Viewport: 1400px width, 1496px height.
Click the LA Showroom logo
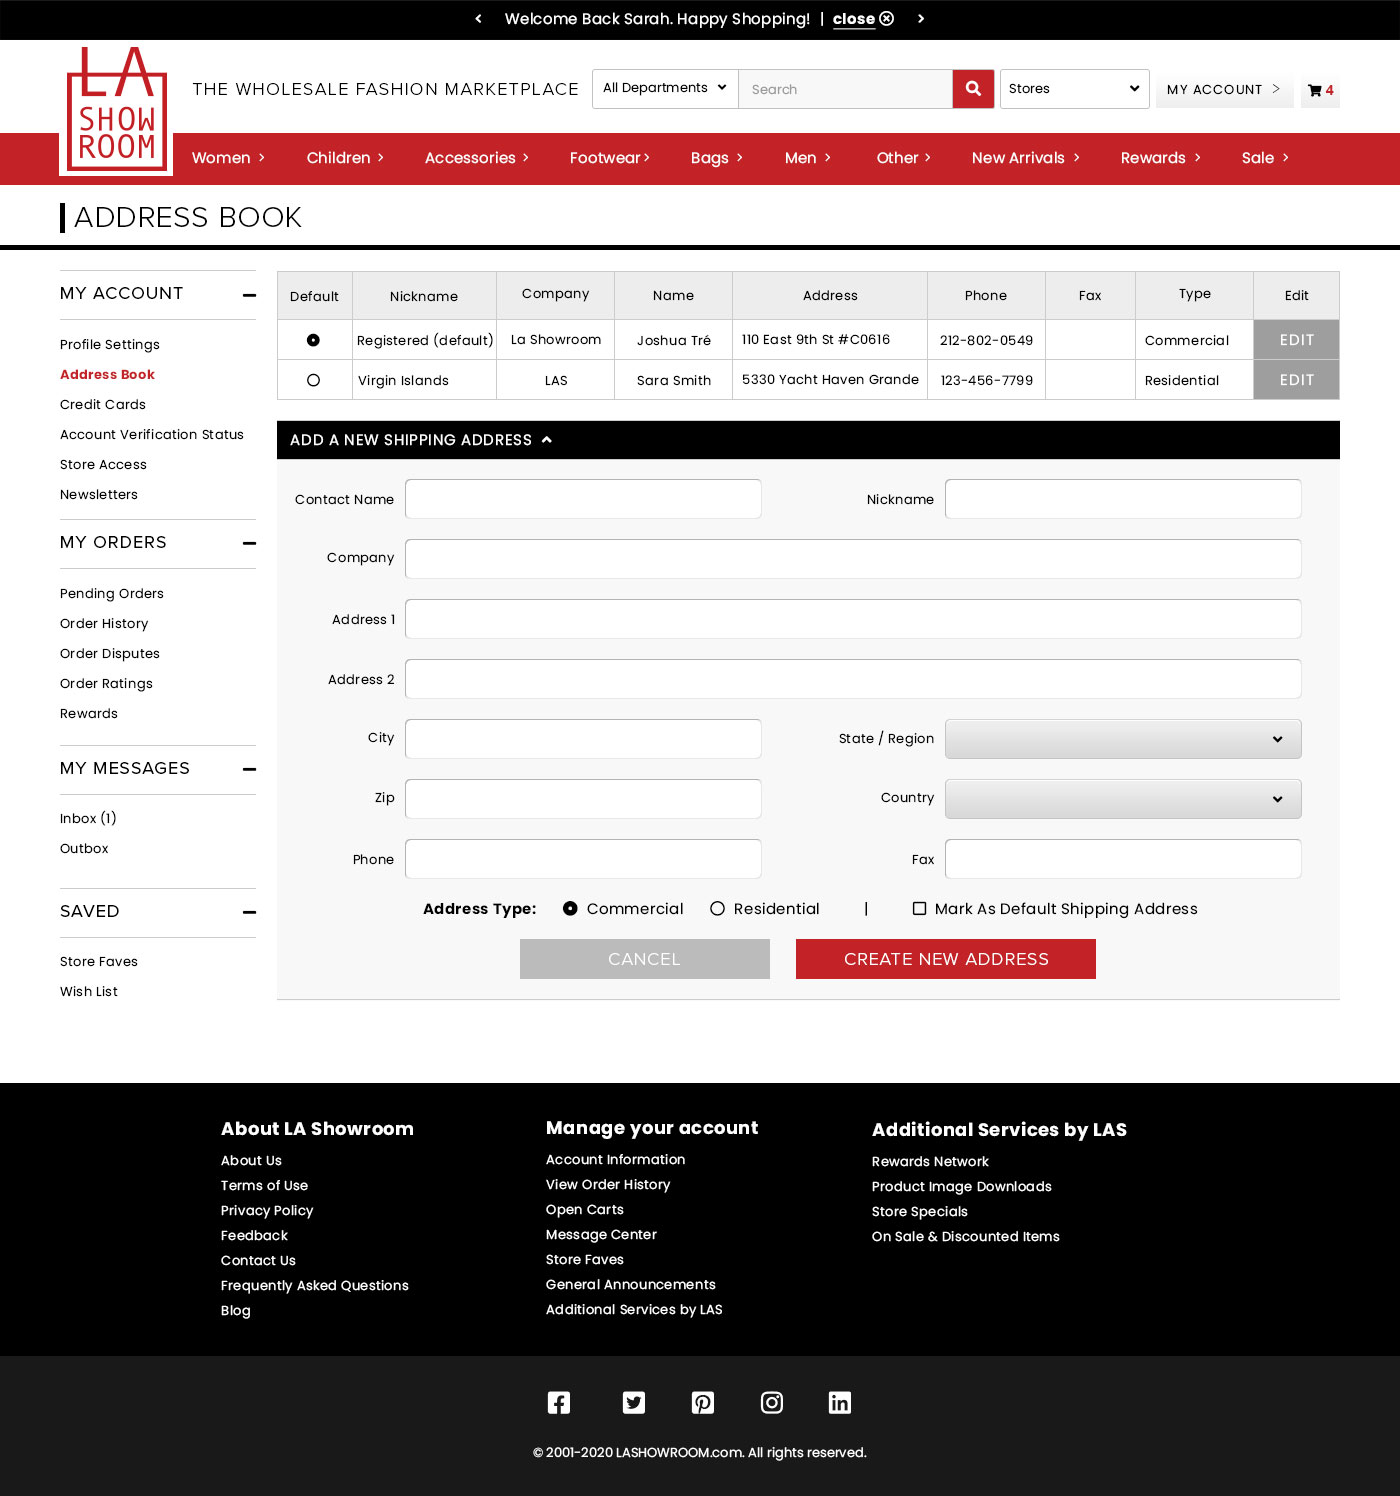point(116,112)
